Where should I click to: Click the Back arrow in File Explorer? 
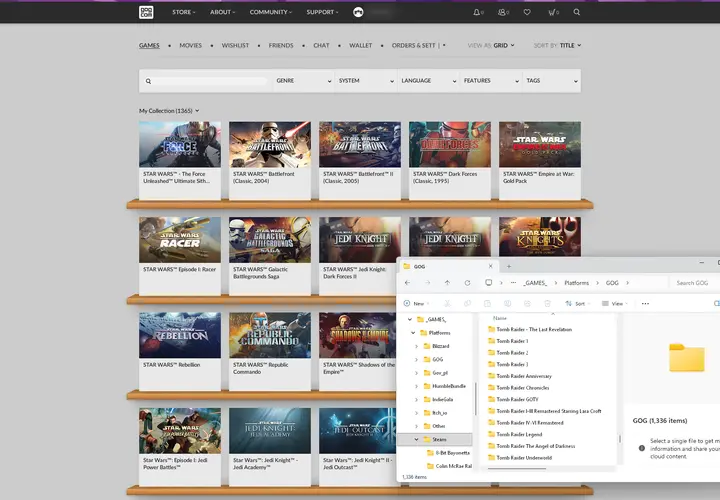pos(407,283)
